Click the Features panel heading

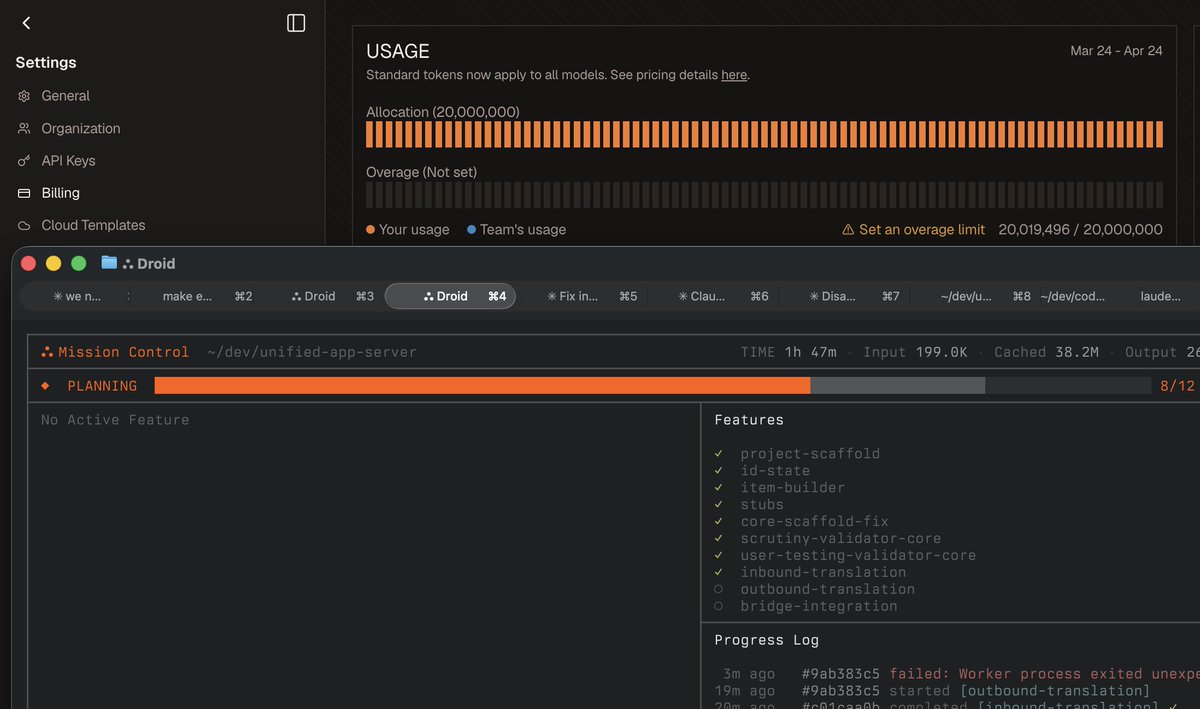pyautogui.click(x=749, y=420)
